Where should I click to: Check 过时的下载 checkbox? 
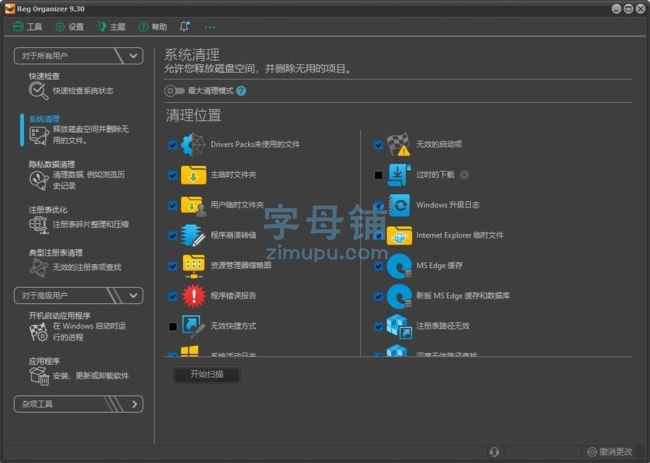pyautogui.click(x=378, y=175)
